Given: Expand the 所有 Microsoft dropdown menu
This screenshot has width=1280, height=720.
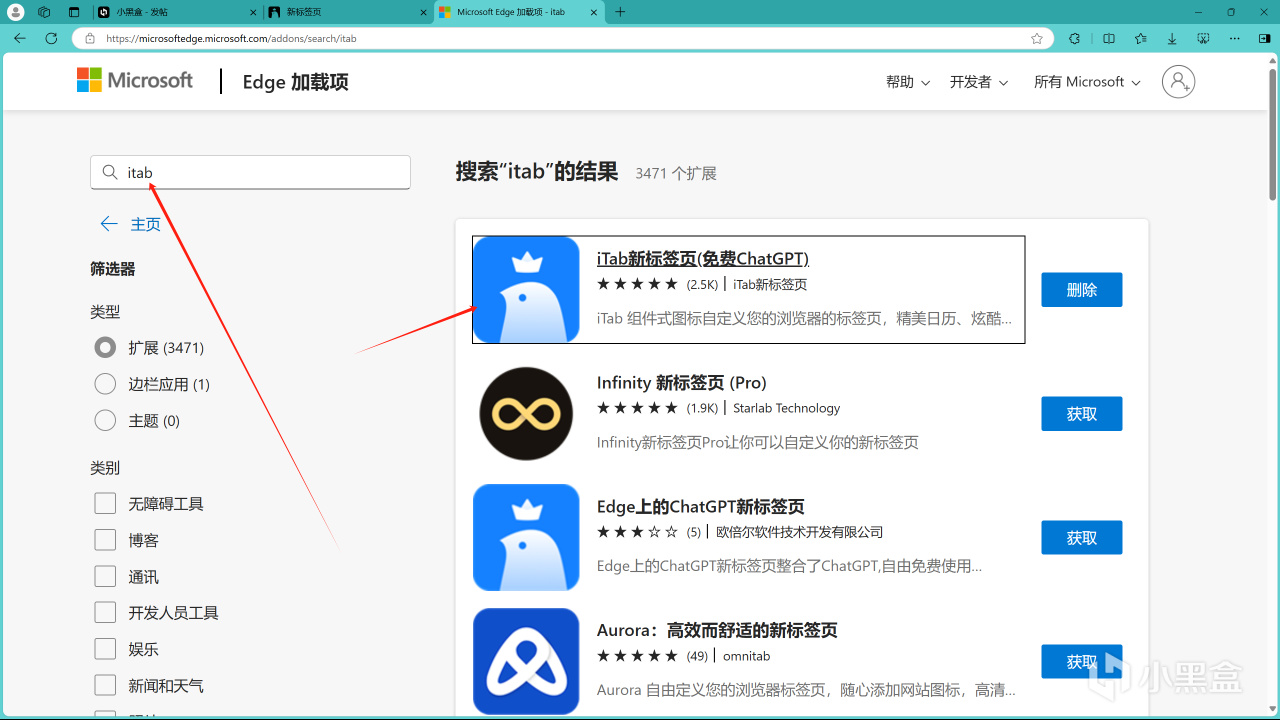Looking at the screenshot, I should [x=1087, y=82].
